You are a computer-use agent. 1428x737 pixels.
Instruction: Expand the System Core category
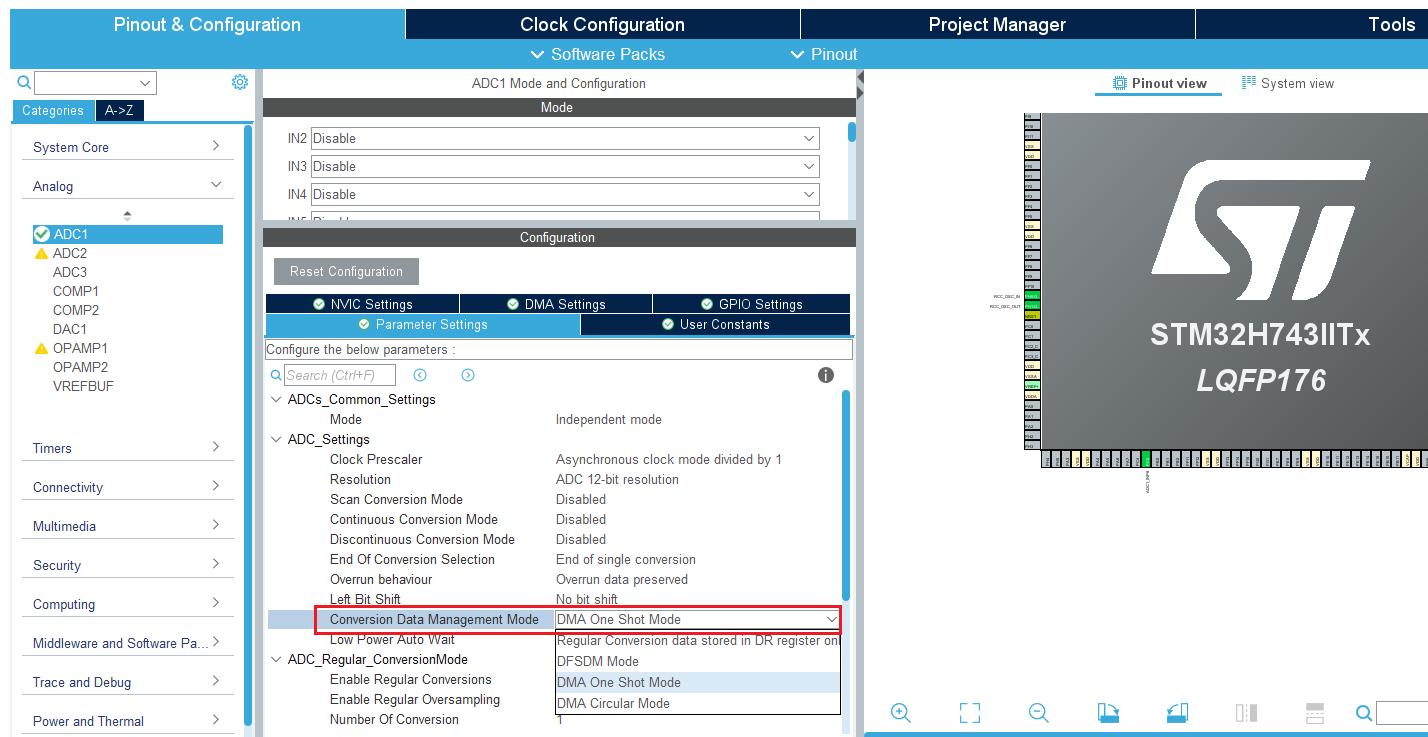[x=215, y=146]
